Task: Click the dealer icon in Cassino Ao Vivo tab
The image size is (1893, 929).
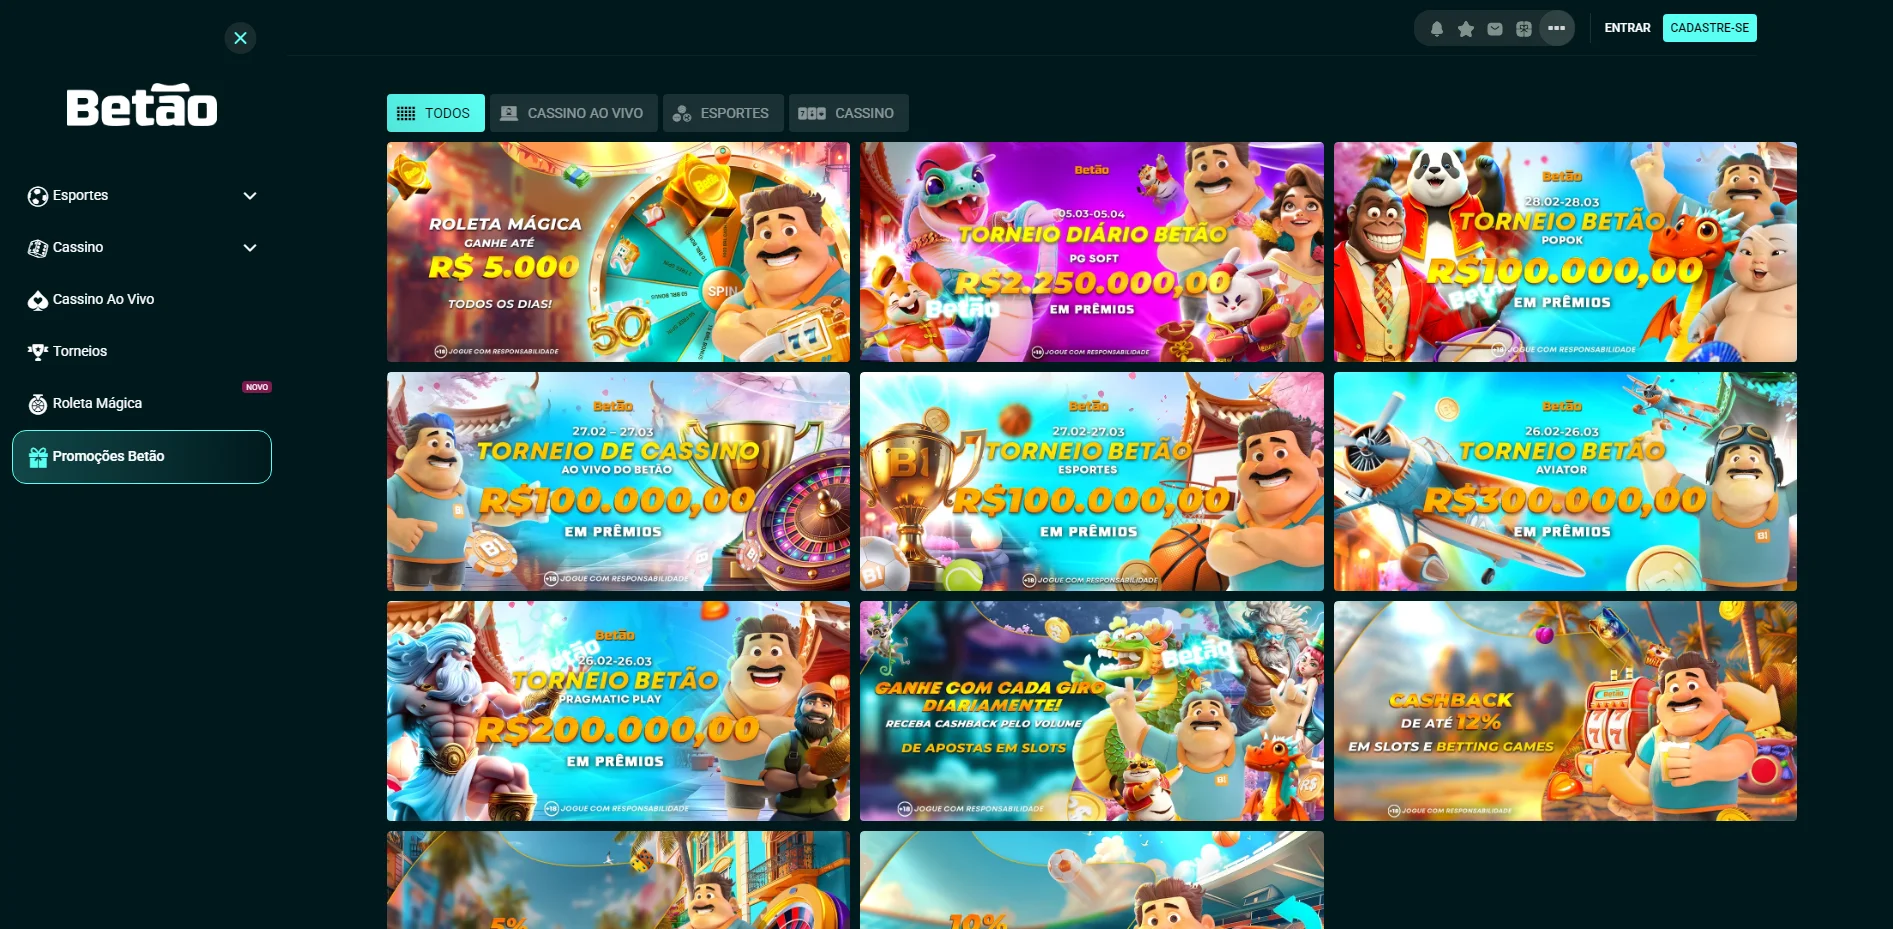Action: click(509, 113)
